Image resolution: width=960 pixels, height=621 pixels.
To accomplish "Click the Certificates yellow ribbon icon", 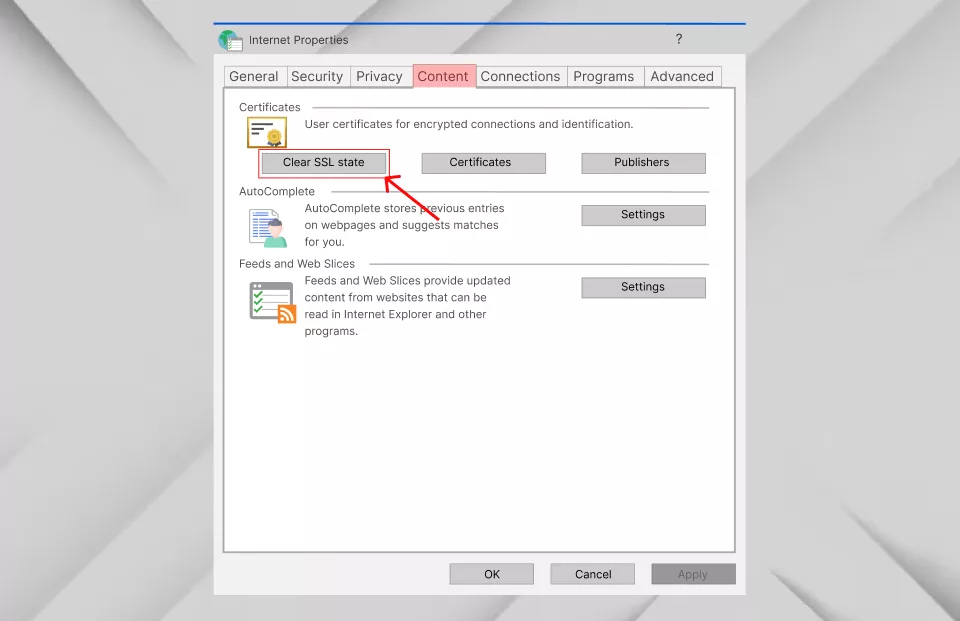I will coord(266,131).
